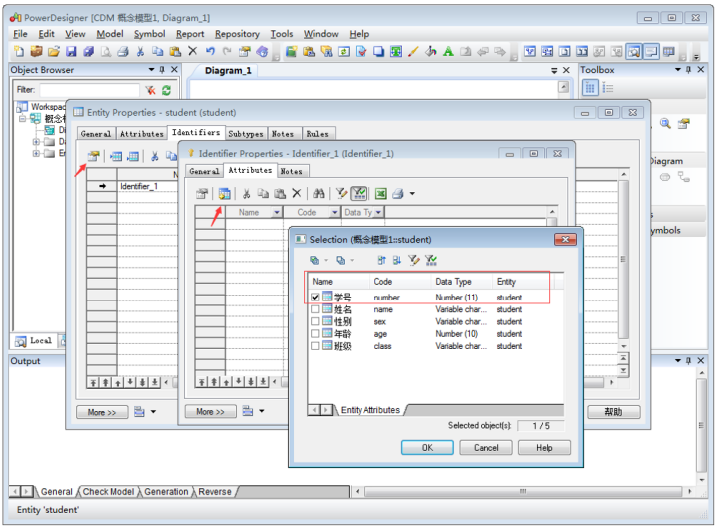
Task: Select the Check Model output tab
Action: [x=109, y=491]
